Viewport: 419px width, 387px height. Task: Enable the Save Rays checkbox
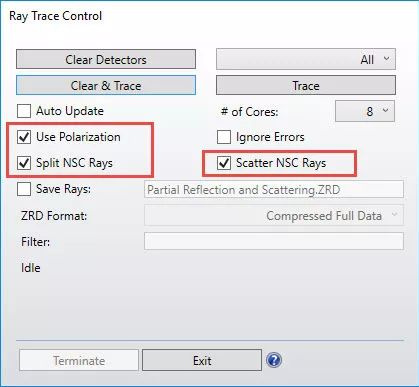[x=24, y=189]
